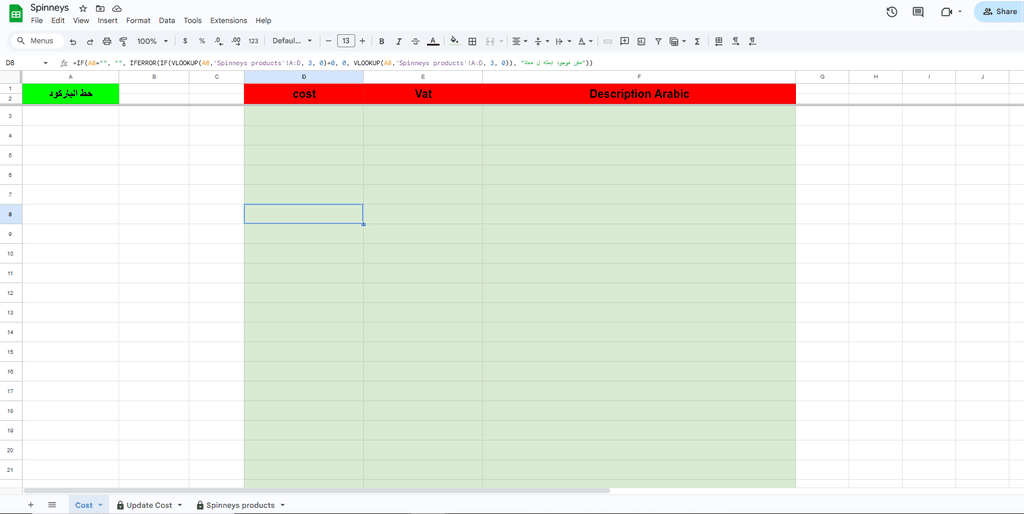Click the Redo icon
The height and width of the screenshot is (514, 1024).
89,41
